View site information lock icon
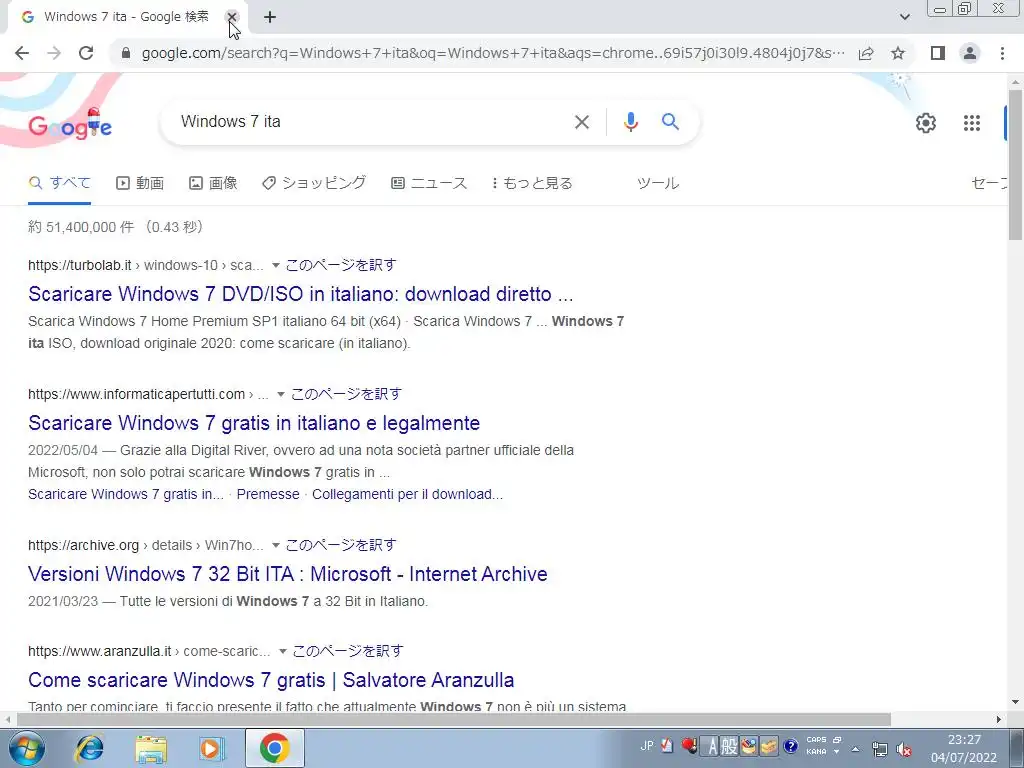1024x768 pixels. click(126, 53)
